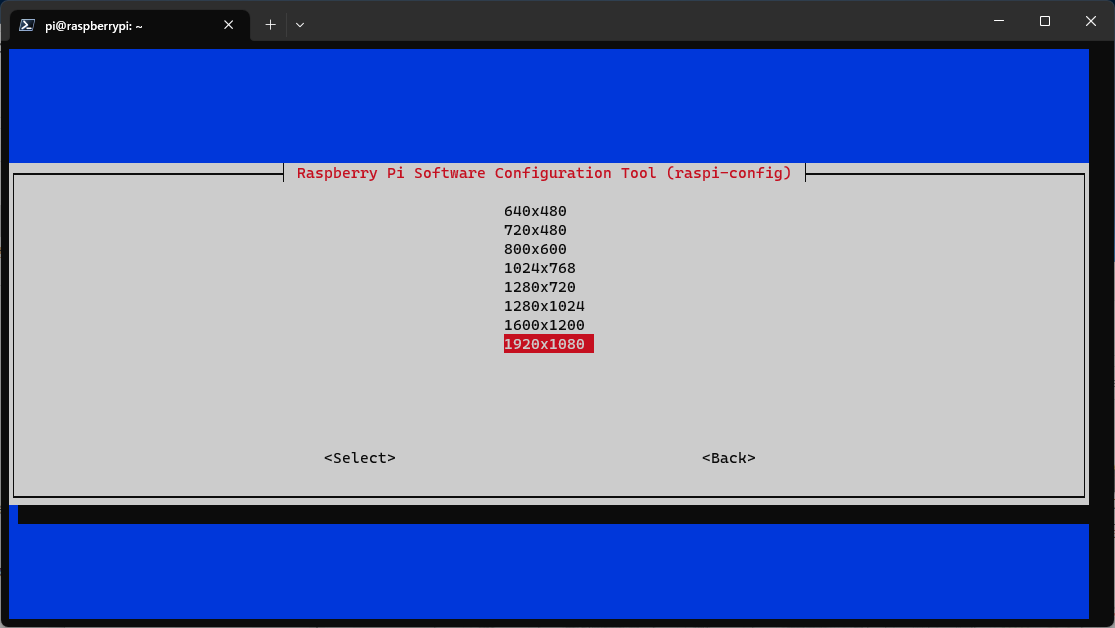The height and width of the screenshot is (628, 1115).
Task: Close the terminal window
Action: point(1091,21)
